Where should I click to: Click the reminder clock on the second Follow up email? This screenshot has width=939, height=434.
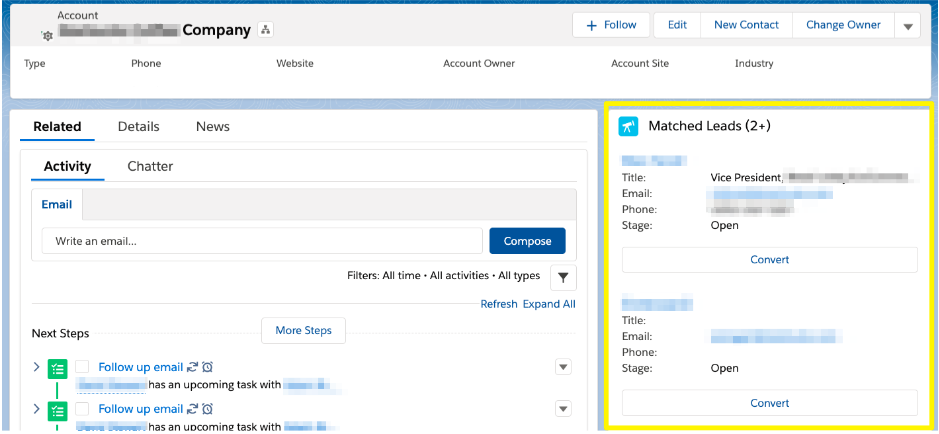(x=207, y=409)
